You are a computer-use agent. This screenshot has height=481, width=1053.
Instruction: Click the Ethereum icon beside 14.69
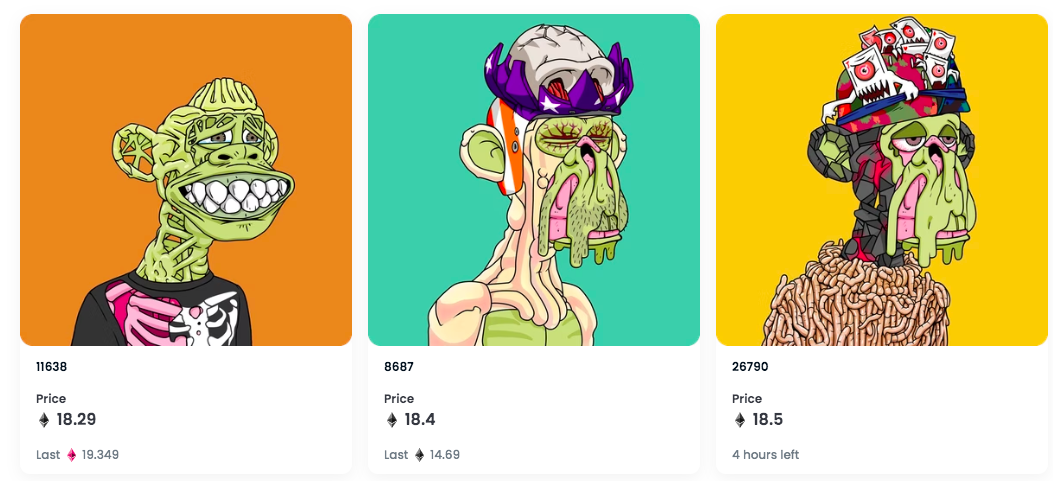coord(420,455)
